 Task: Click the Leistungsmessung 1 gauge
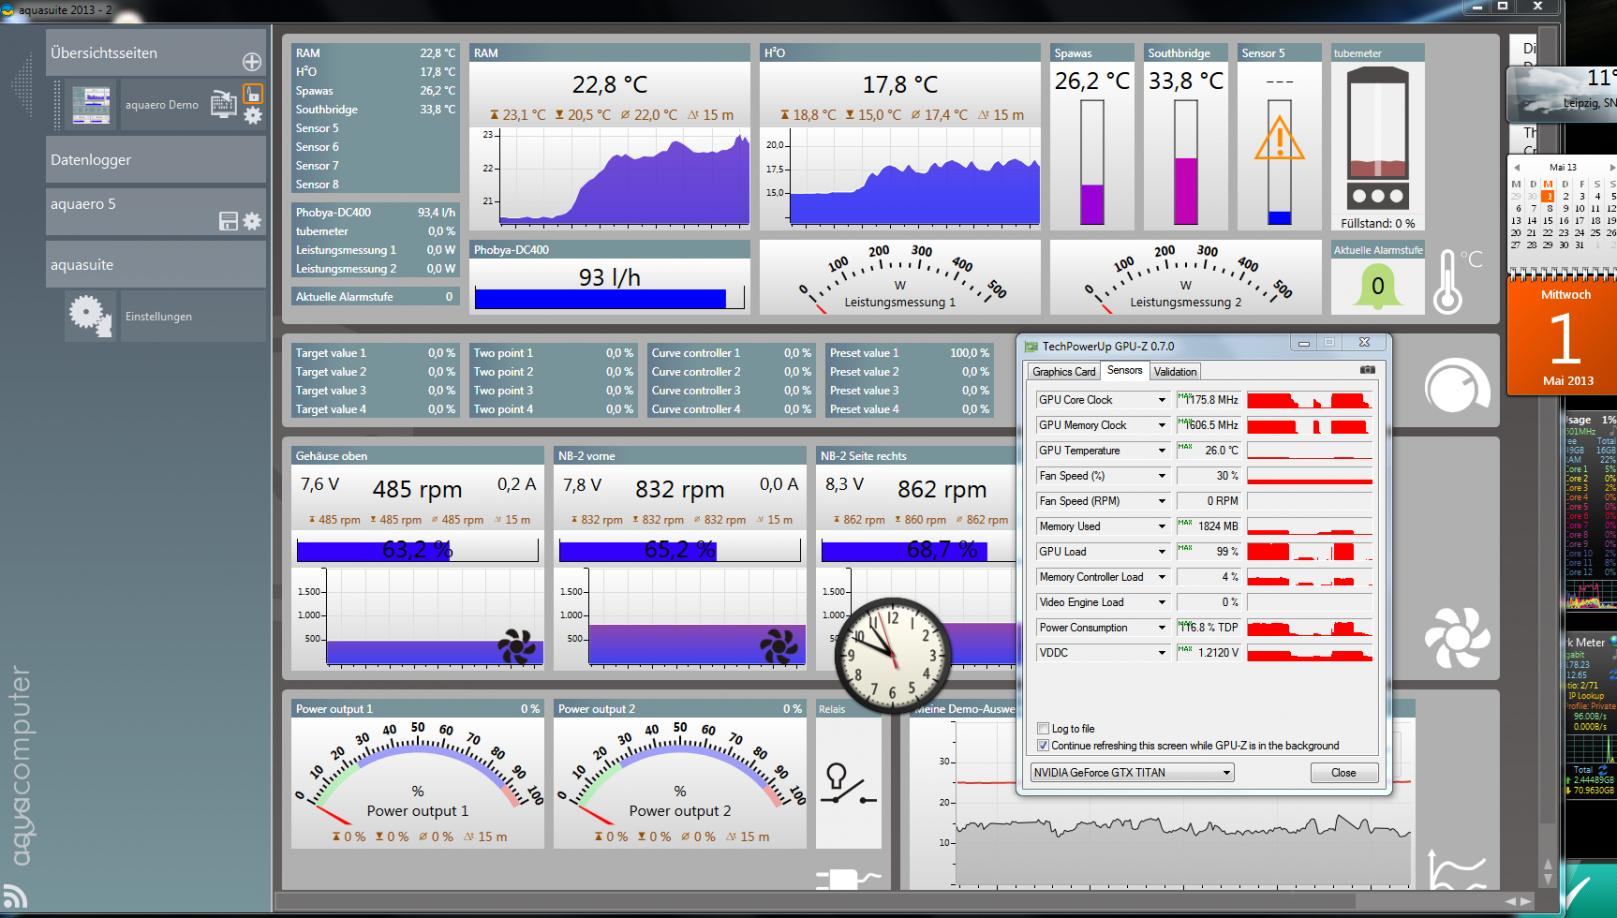pyautogui.click(x=900, y=277)
